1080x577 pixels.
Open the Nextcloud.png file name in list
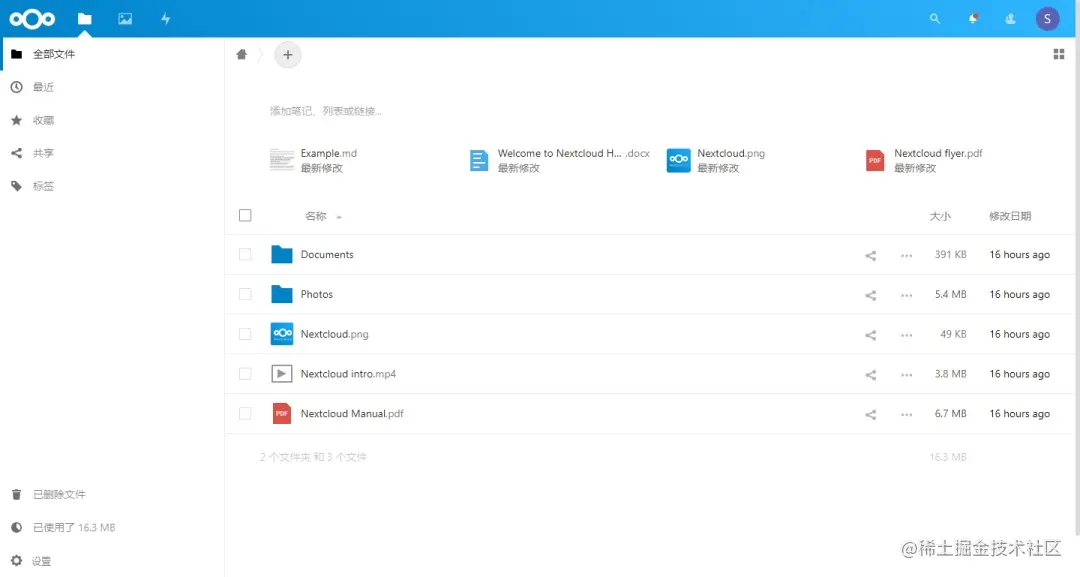[334, 335]
